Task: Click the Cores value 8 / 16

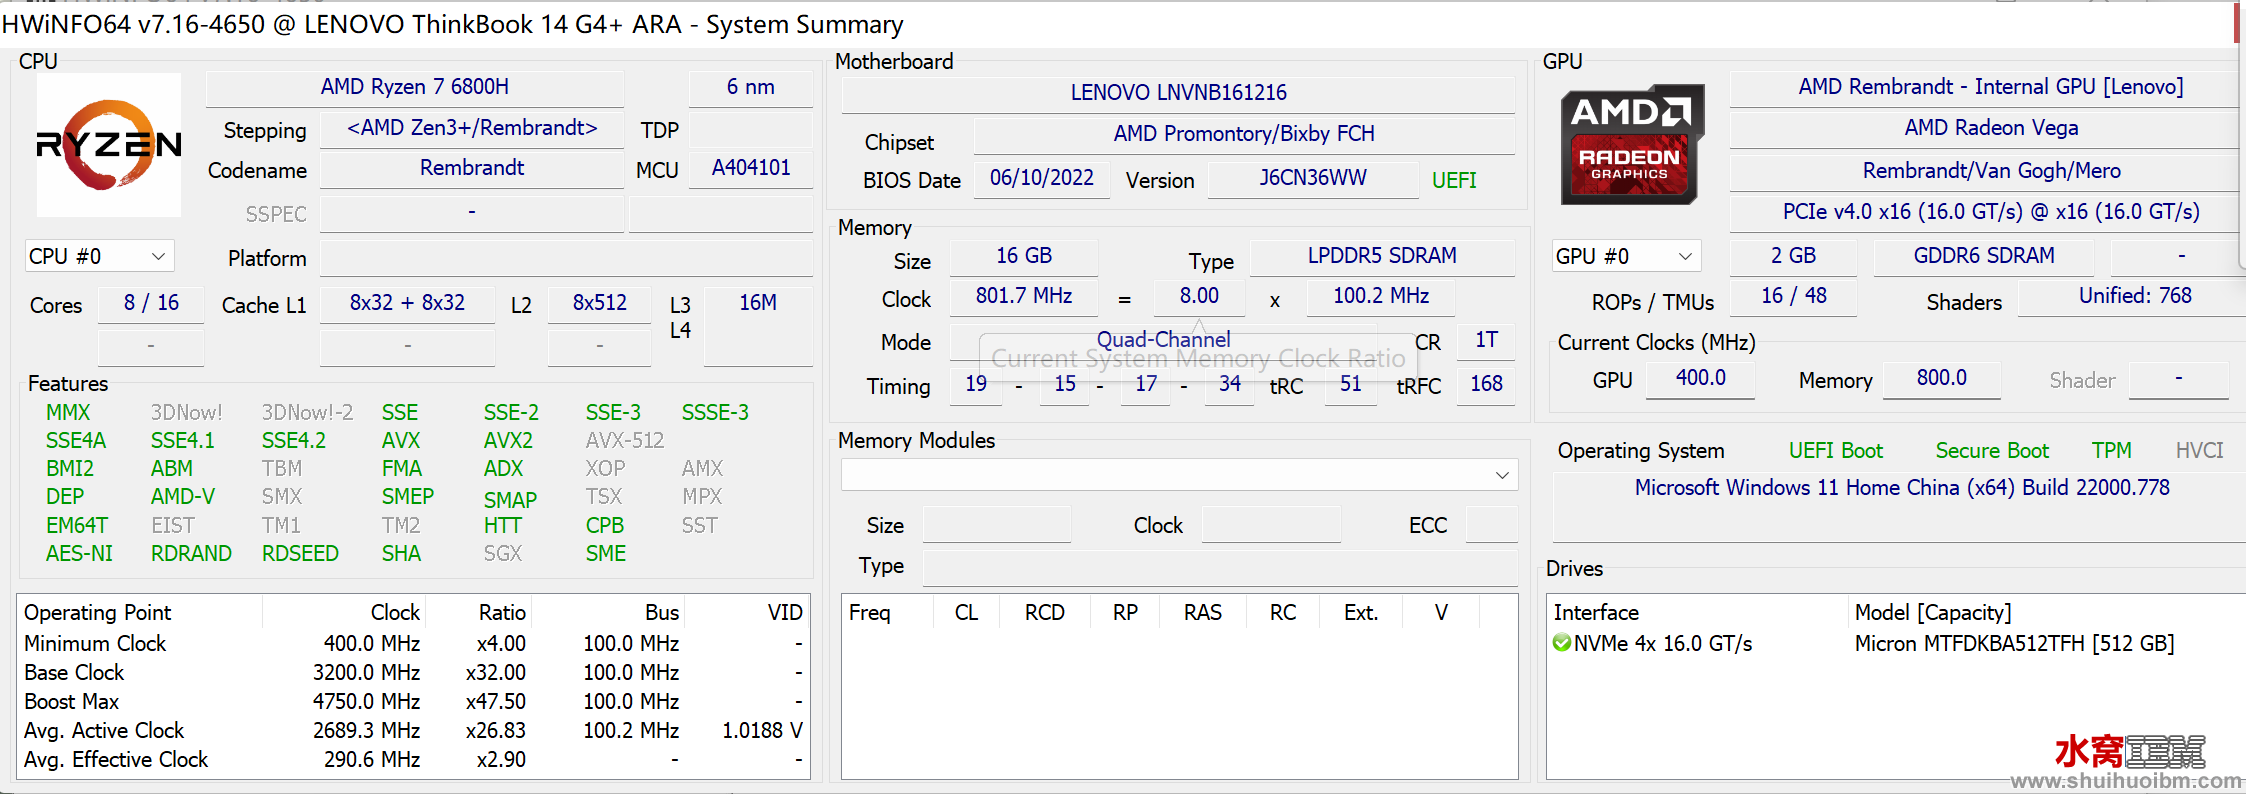Action: tap(151, 303)
